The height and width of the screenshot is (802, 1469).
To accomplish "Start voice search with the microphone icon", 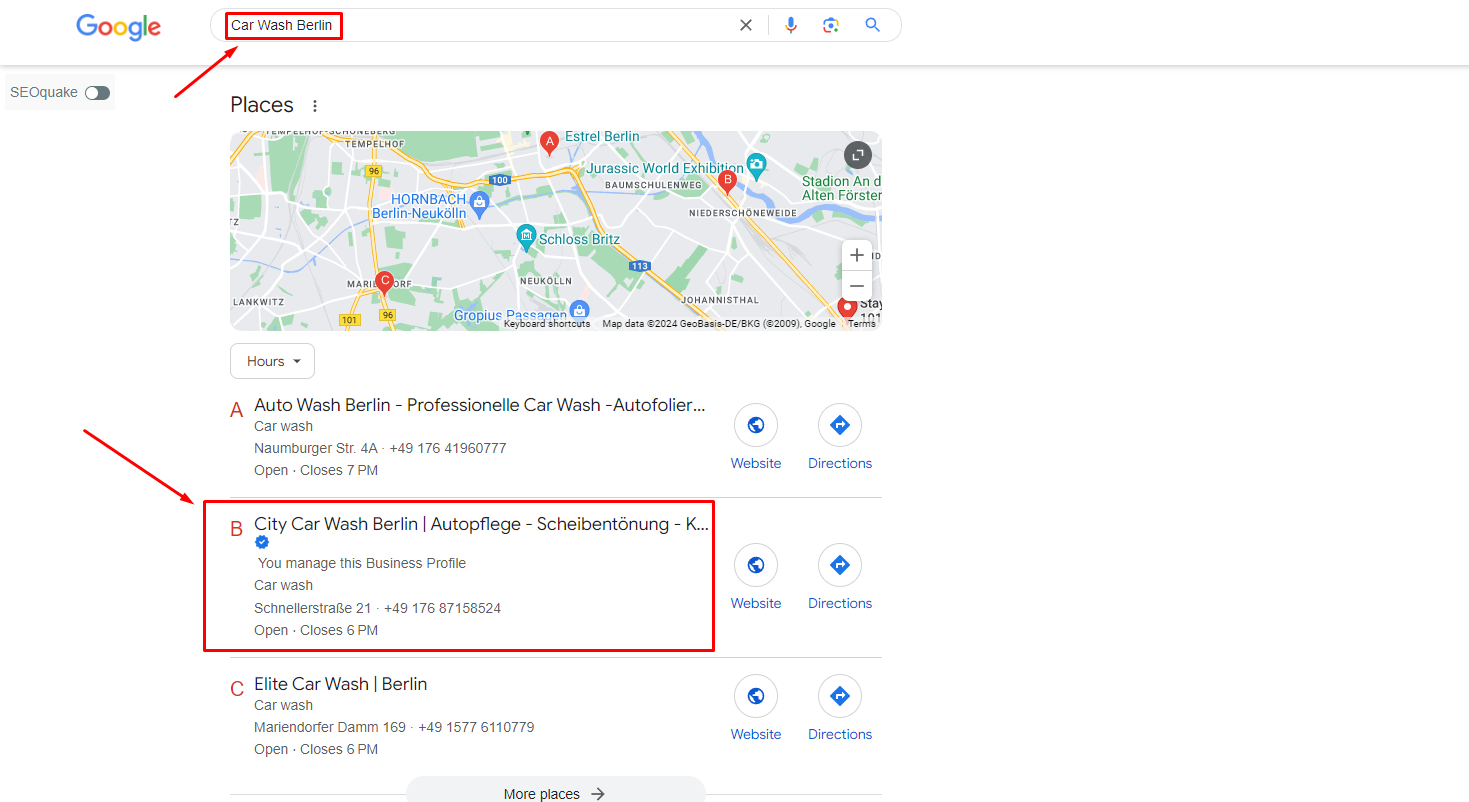I will 791,25.
